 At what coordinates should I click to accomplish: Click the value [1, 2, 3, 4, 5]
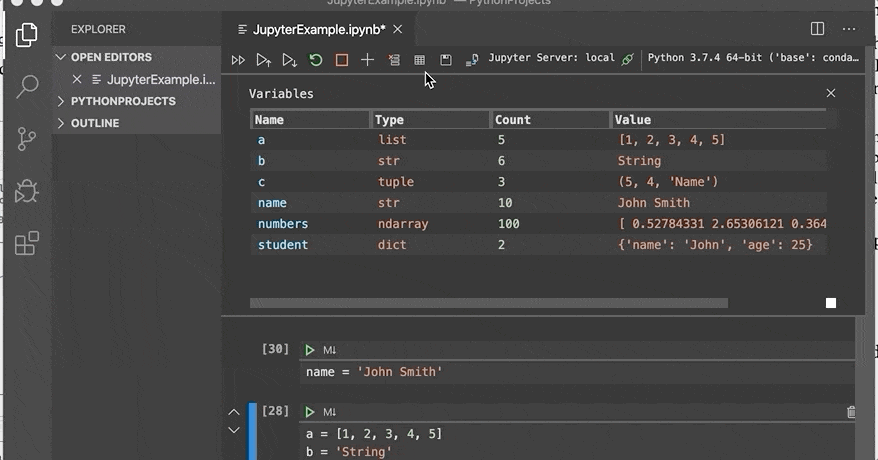pyautogui.click(x=671, y=140)
